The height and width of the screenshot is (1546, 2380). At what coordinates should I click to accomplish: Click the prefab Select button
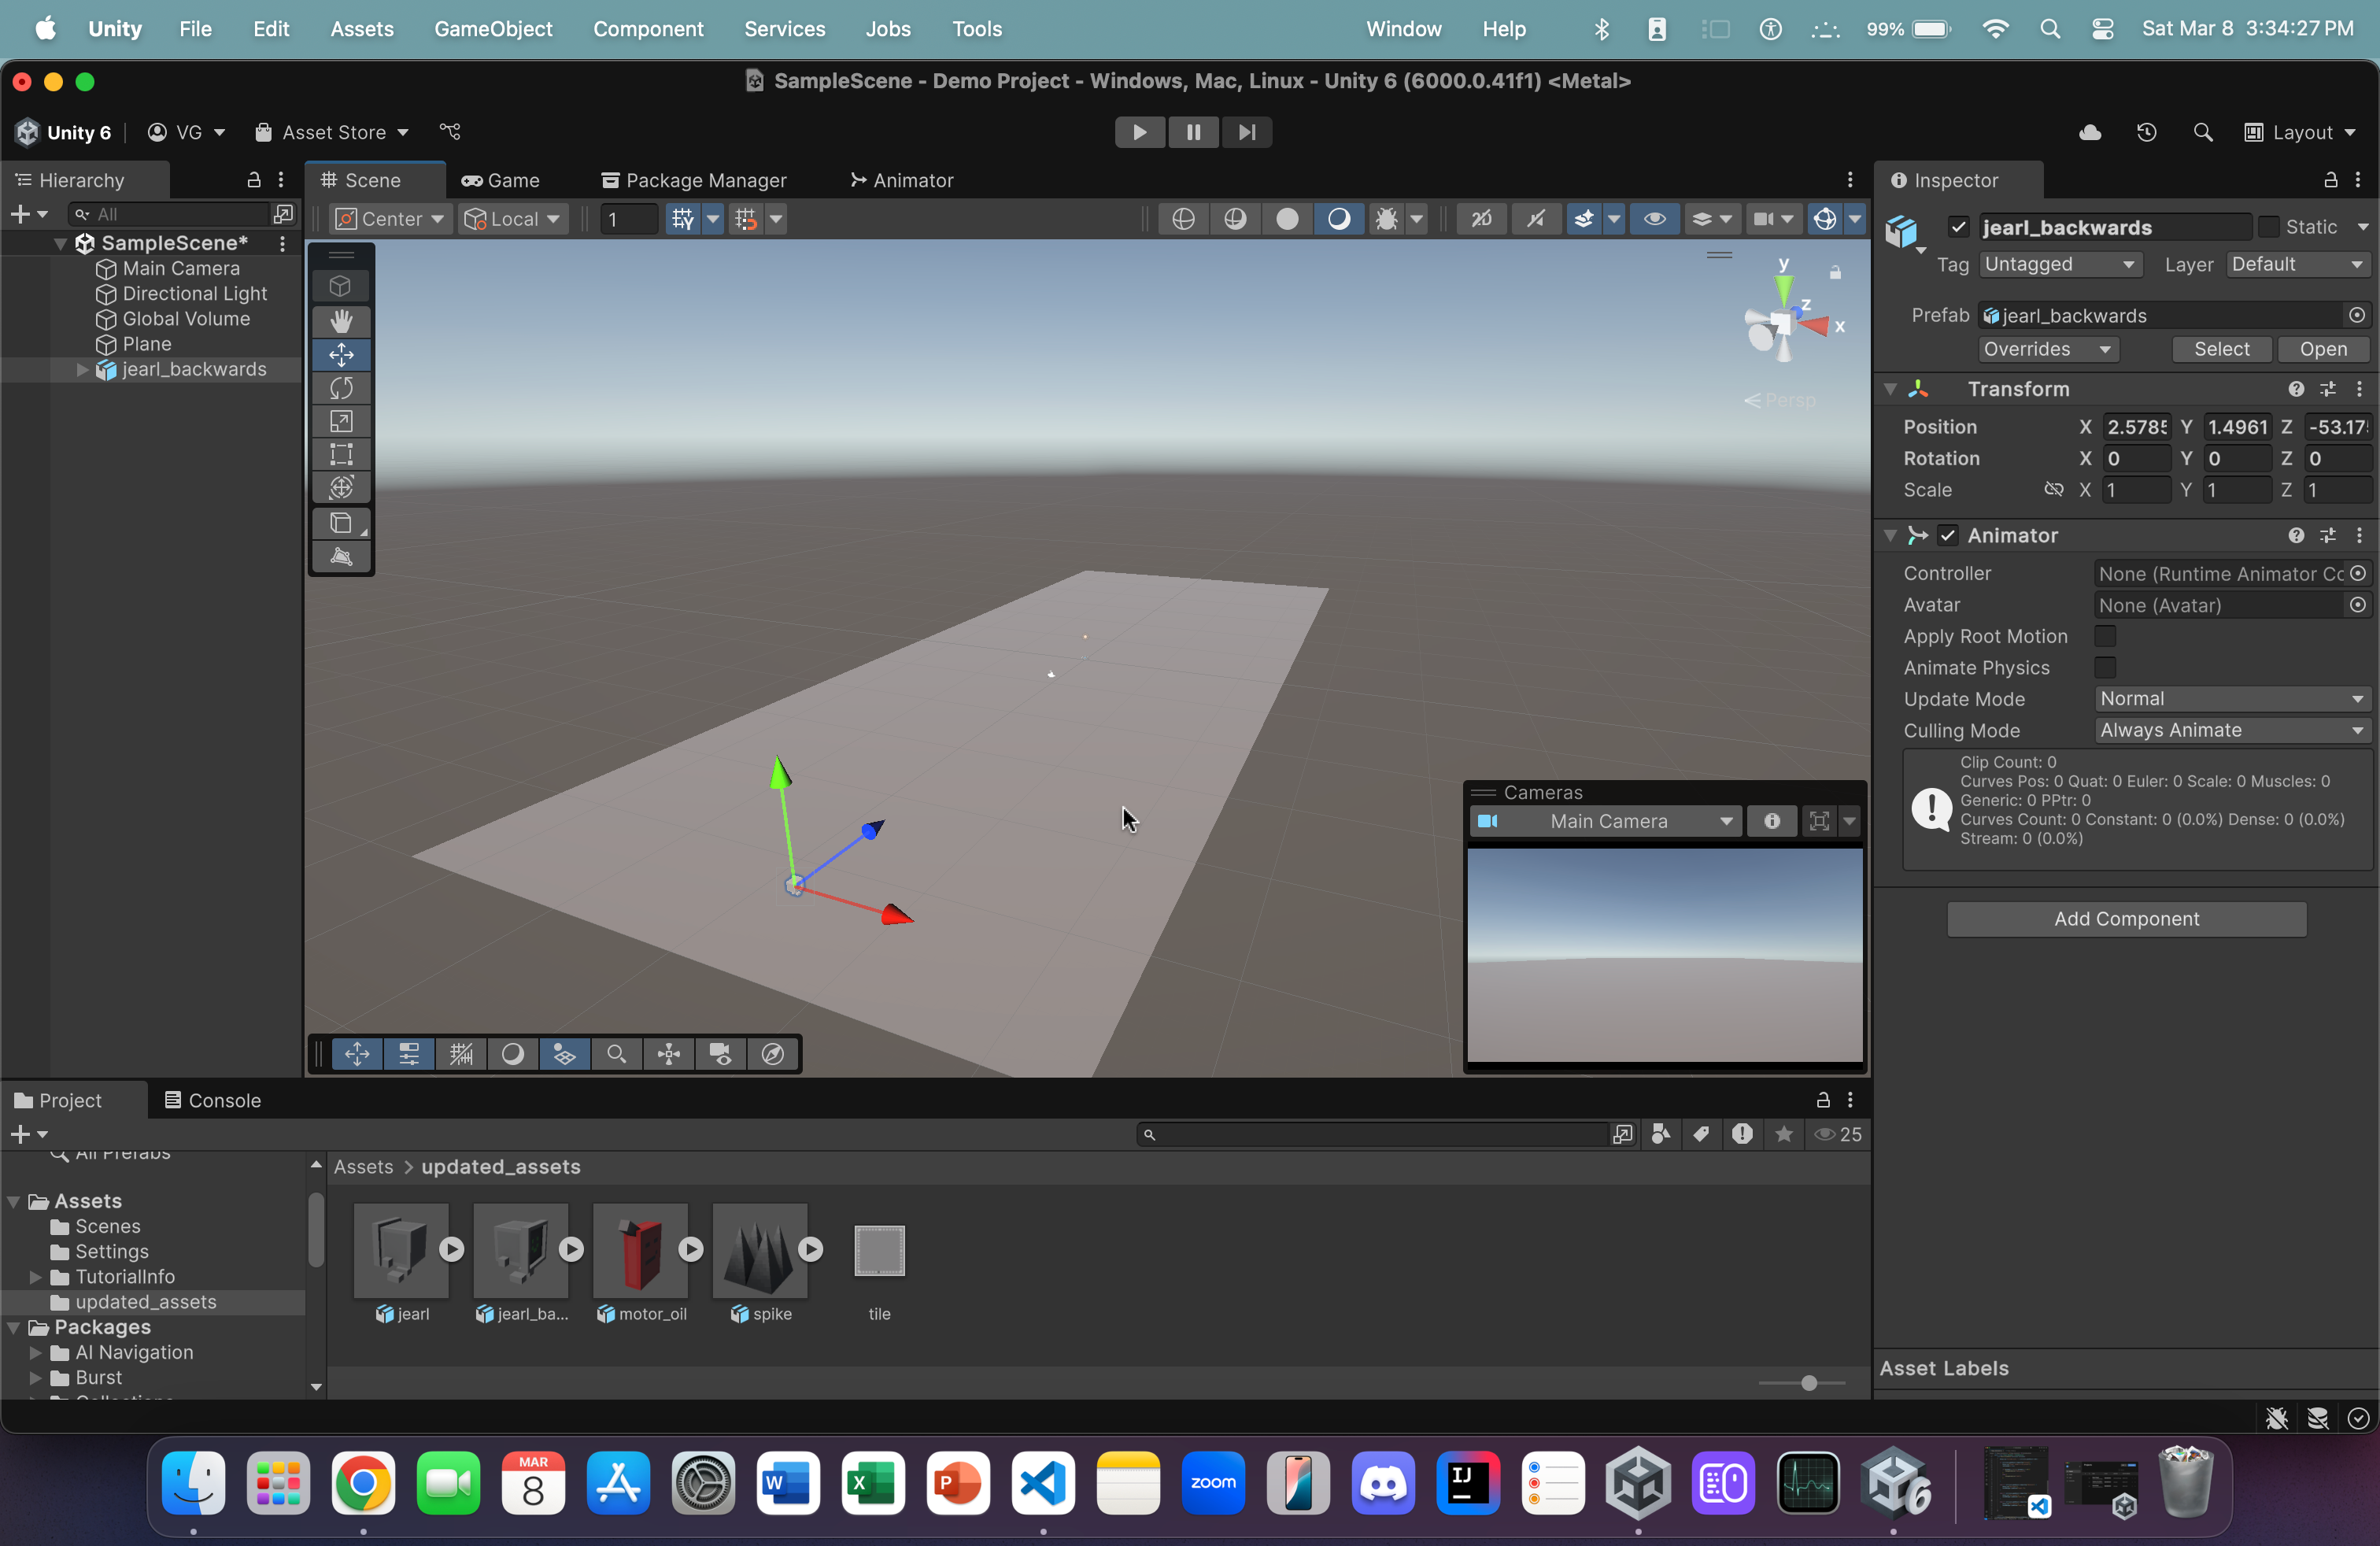pyautogui.click(x=2222, y=349)
